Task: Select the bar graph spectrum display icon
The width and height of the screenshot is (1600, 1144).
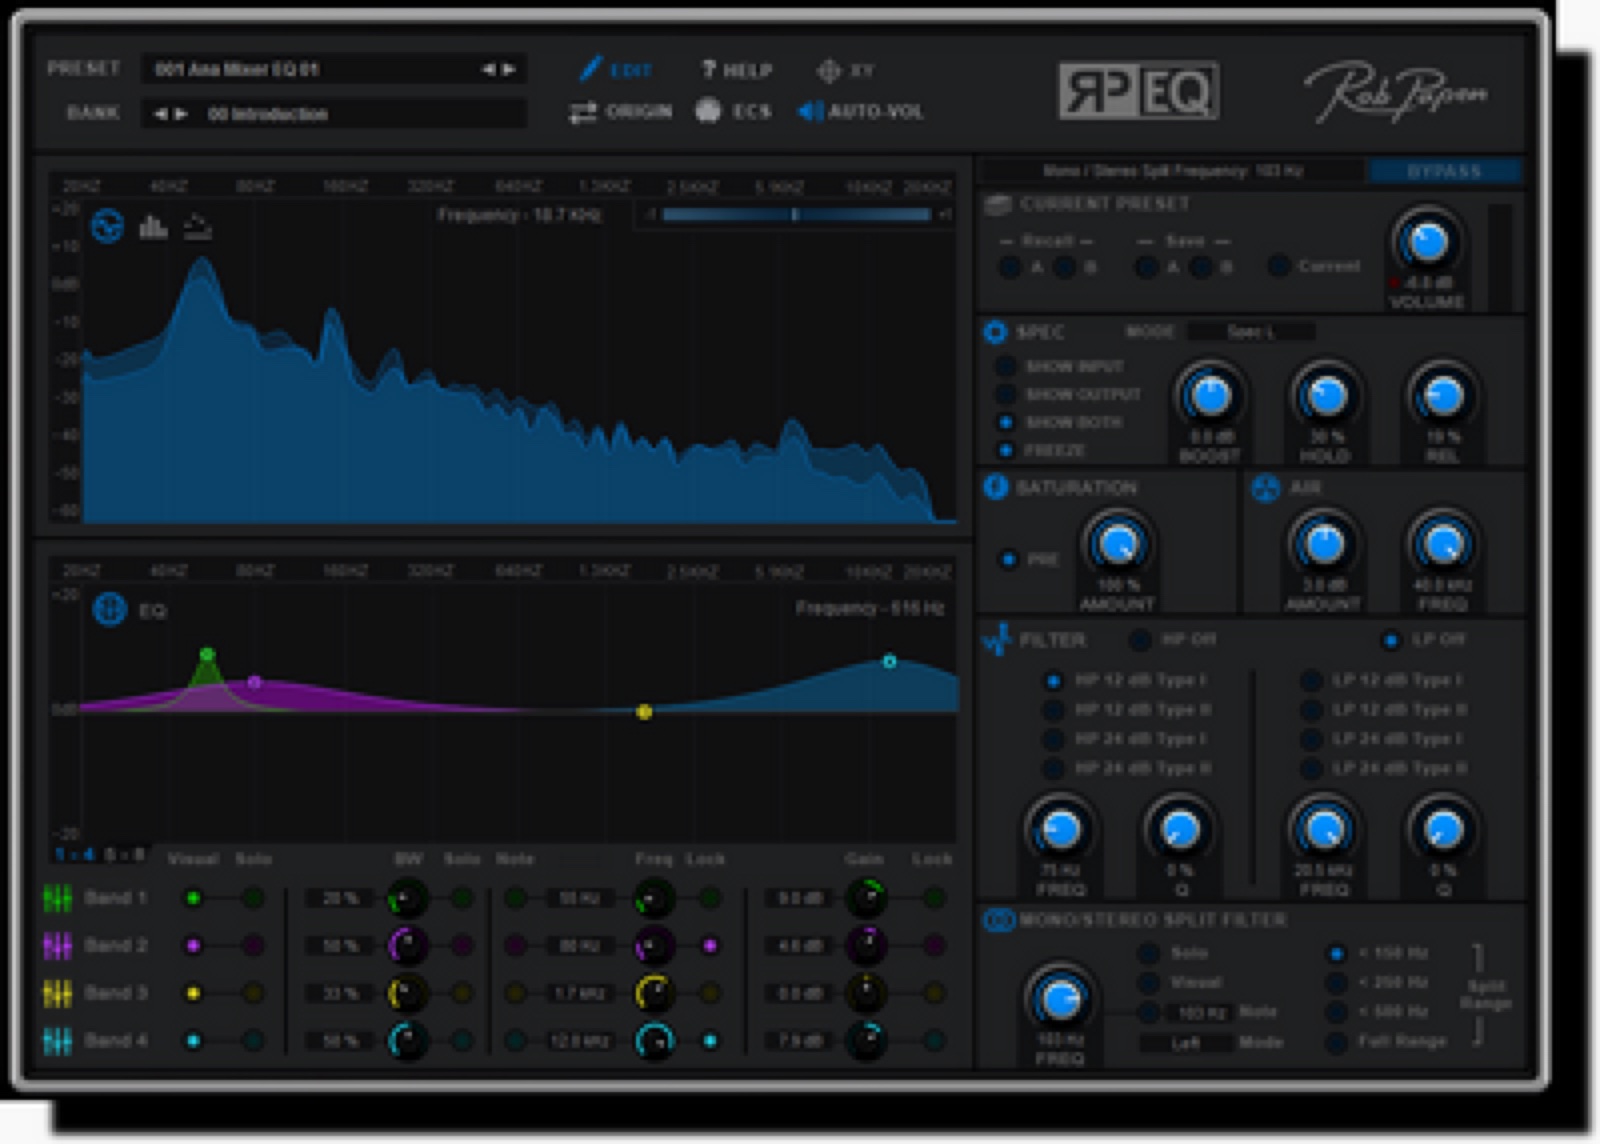Action: coord(153,227)
